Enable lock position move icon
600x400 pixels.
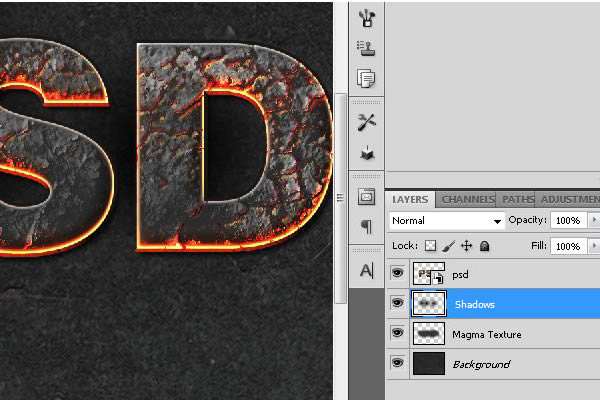pyautogui.click(x=466, y=245)
